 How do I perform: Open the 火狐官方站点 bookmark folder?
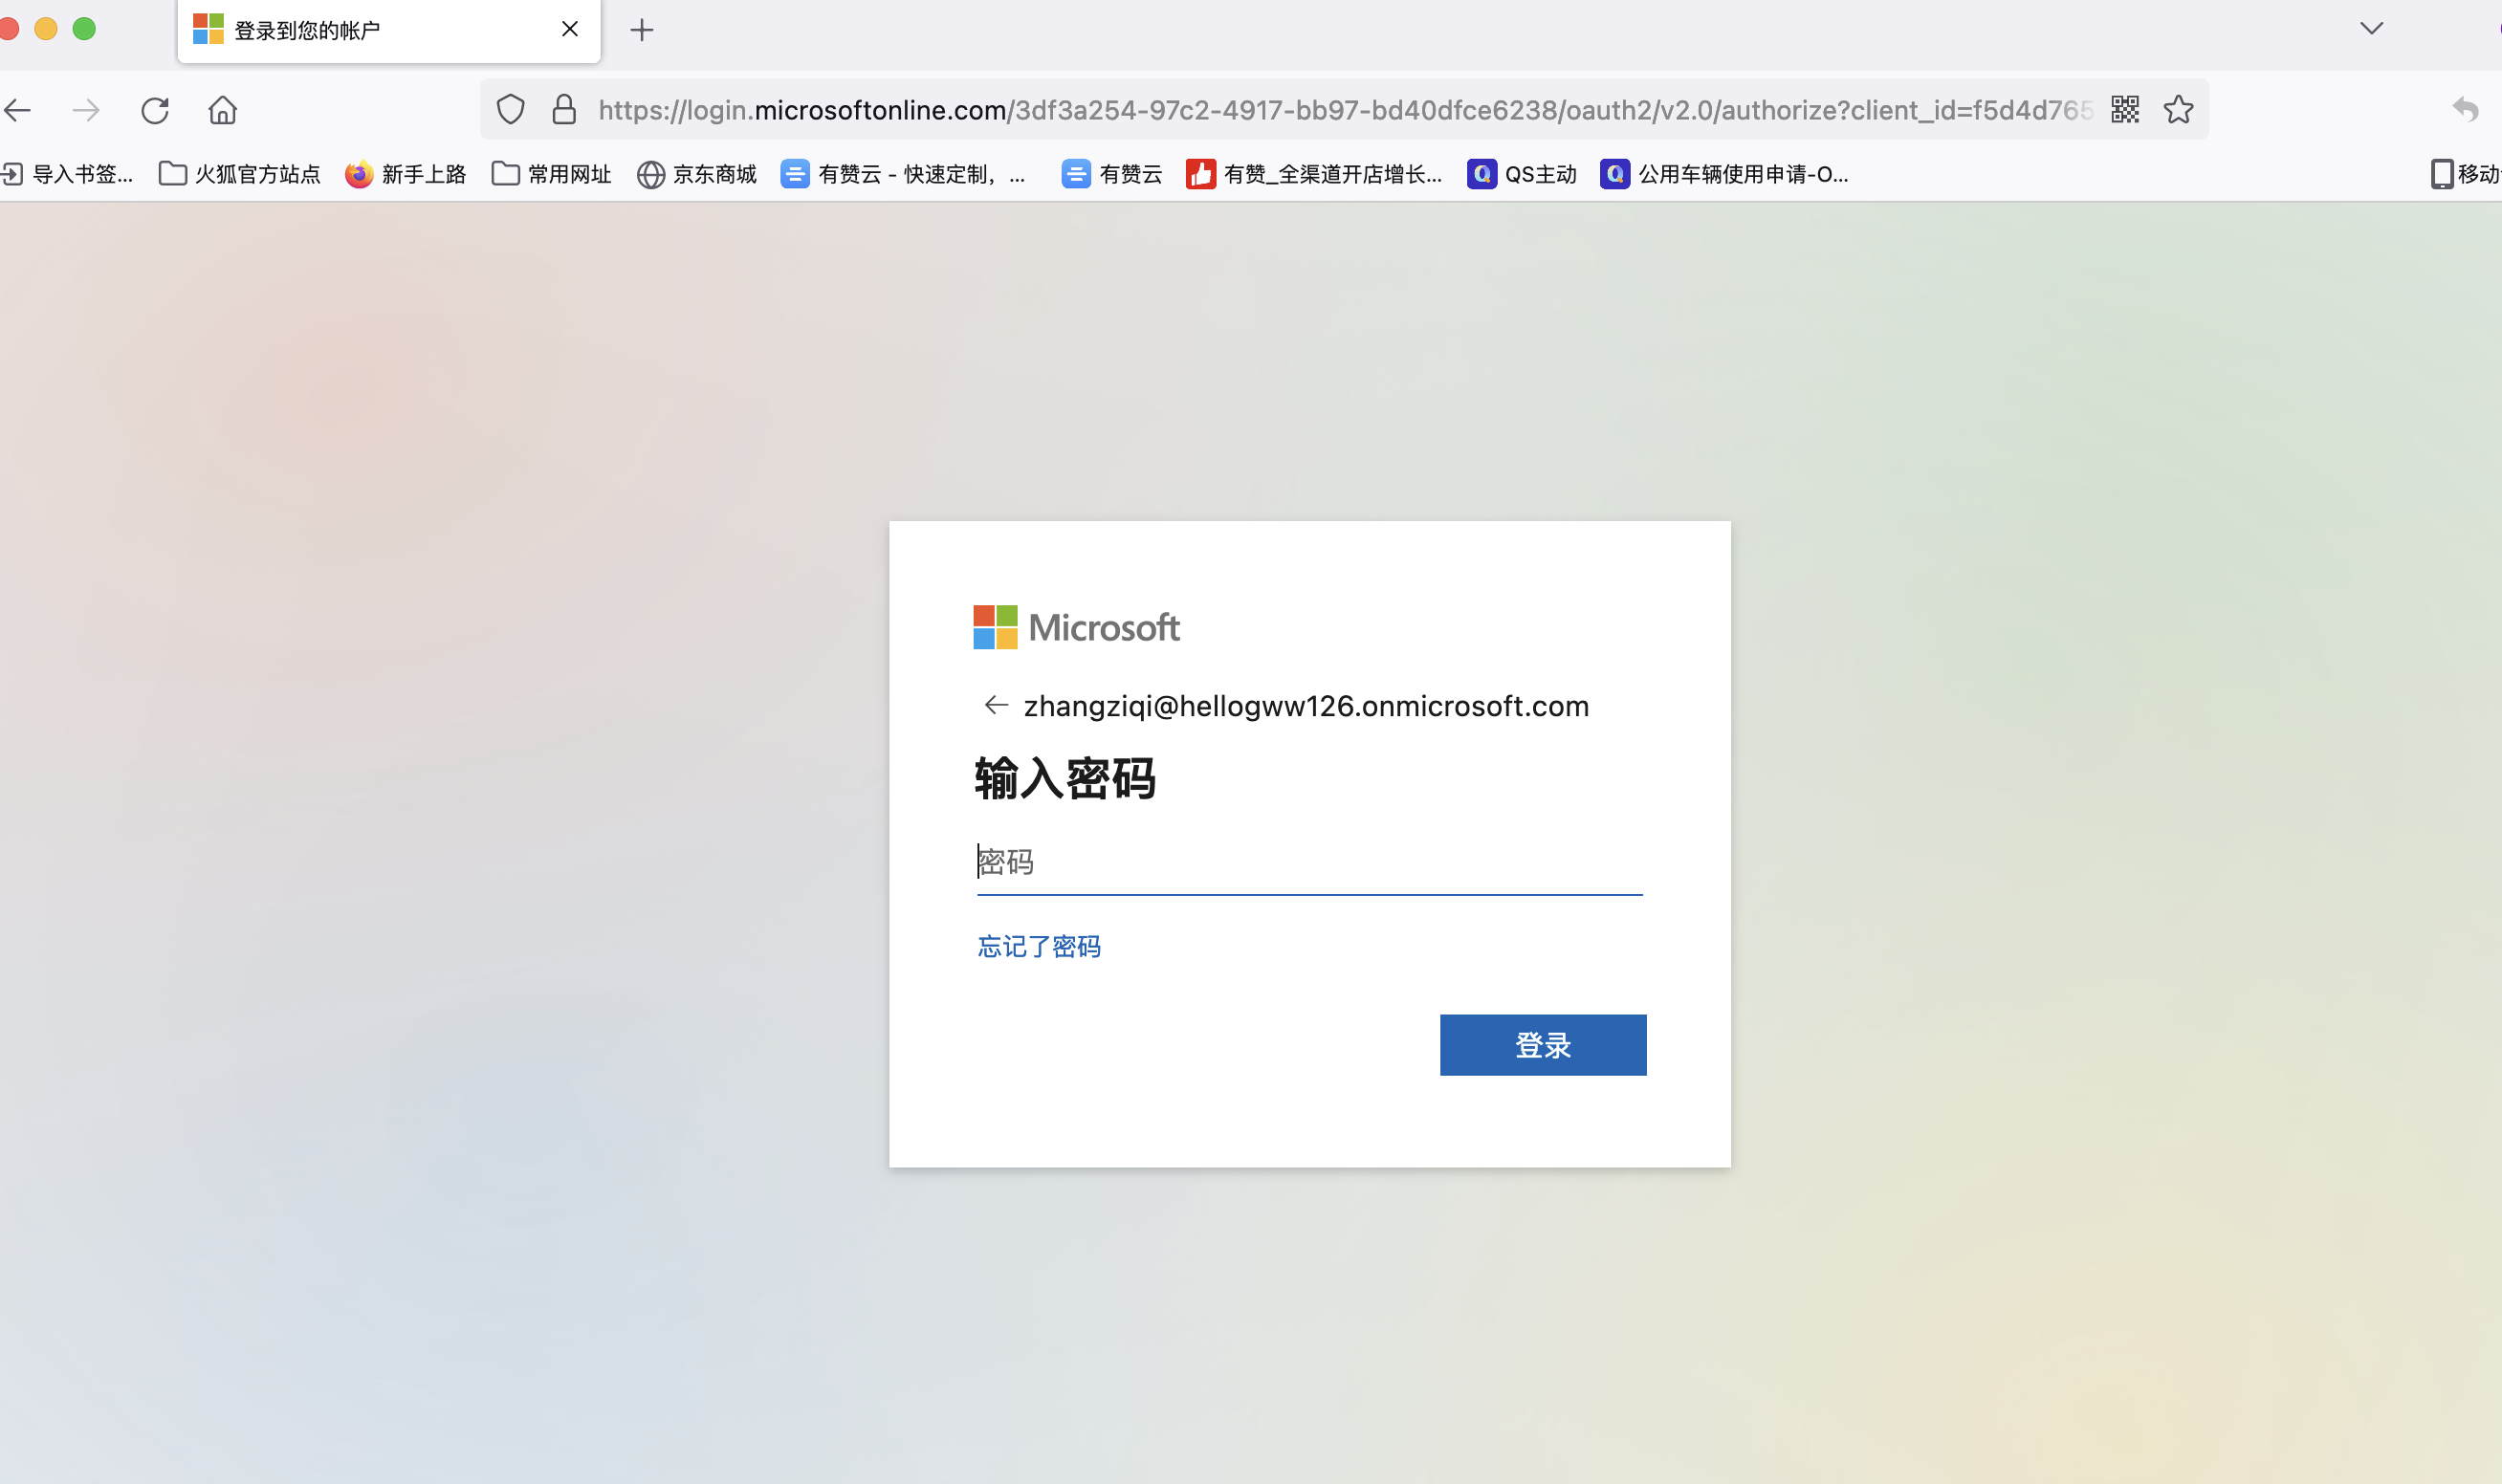coord(240,175)
